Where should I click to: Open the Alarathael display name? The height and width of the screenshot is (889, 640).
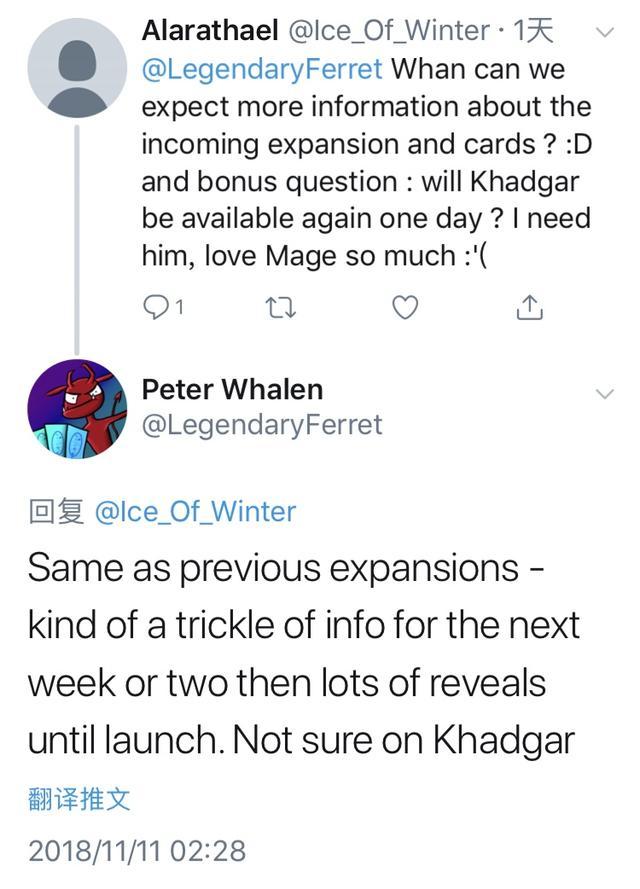[x=210, y=31]
